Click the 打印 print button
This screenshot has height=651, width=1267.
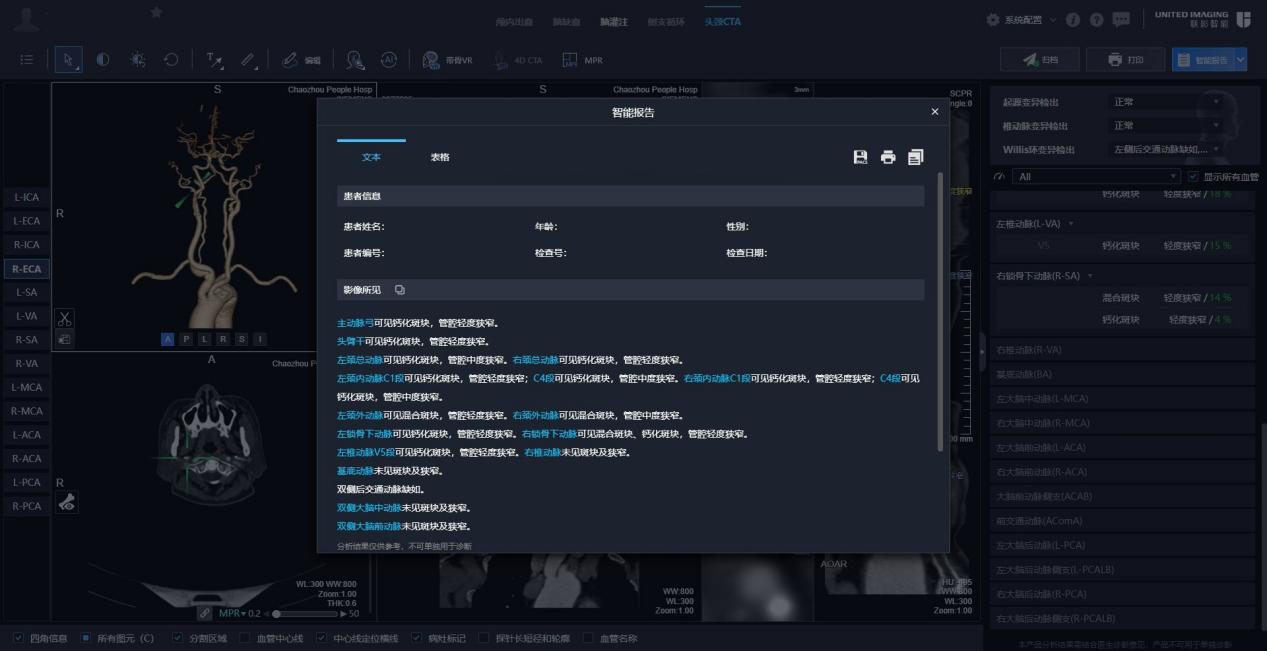coord(1125,60)
